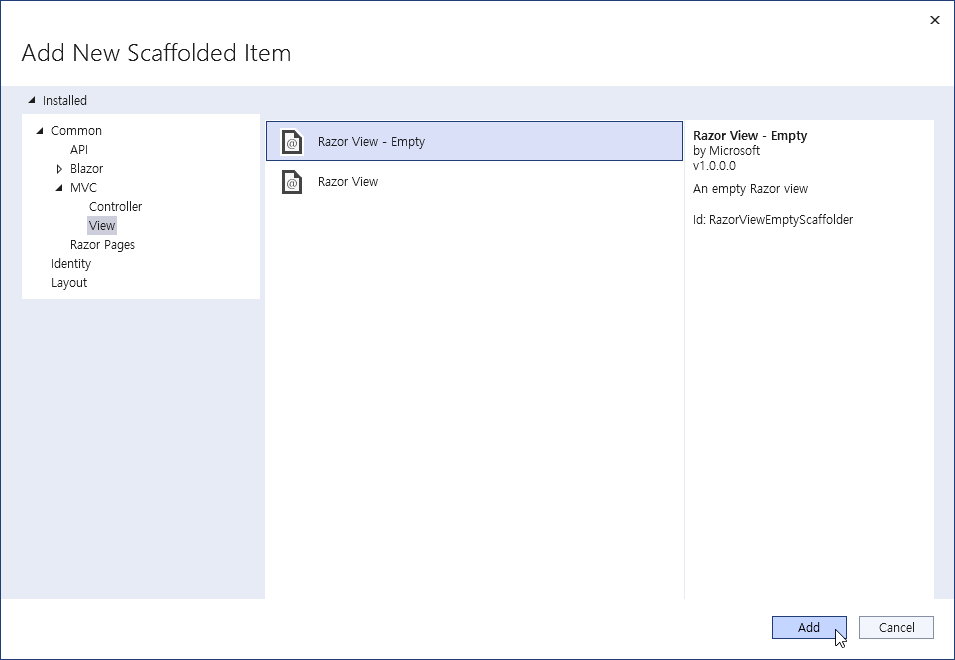955x660 pixels.
Task: Close the Add New Scaffolded Item dialog
Action: point(935,20)
